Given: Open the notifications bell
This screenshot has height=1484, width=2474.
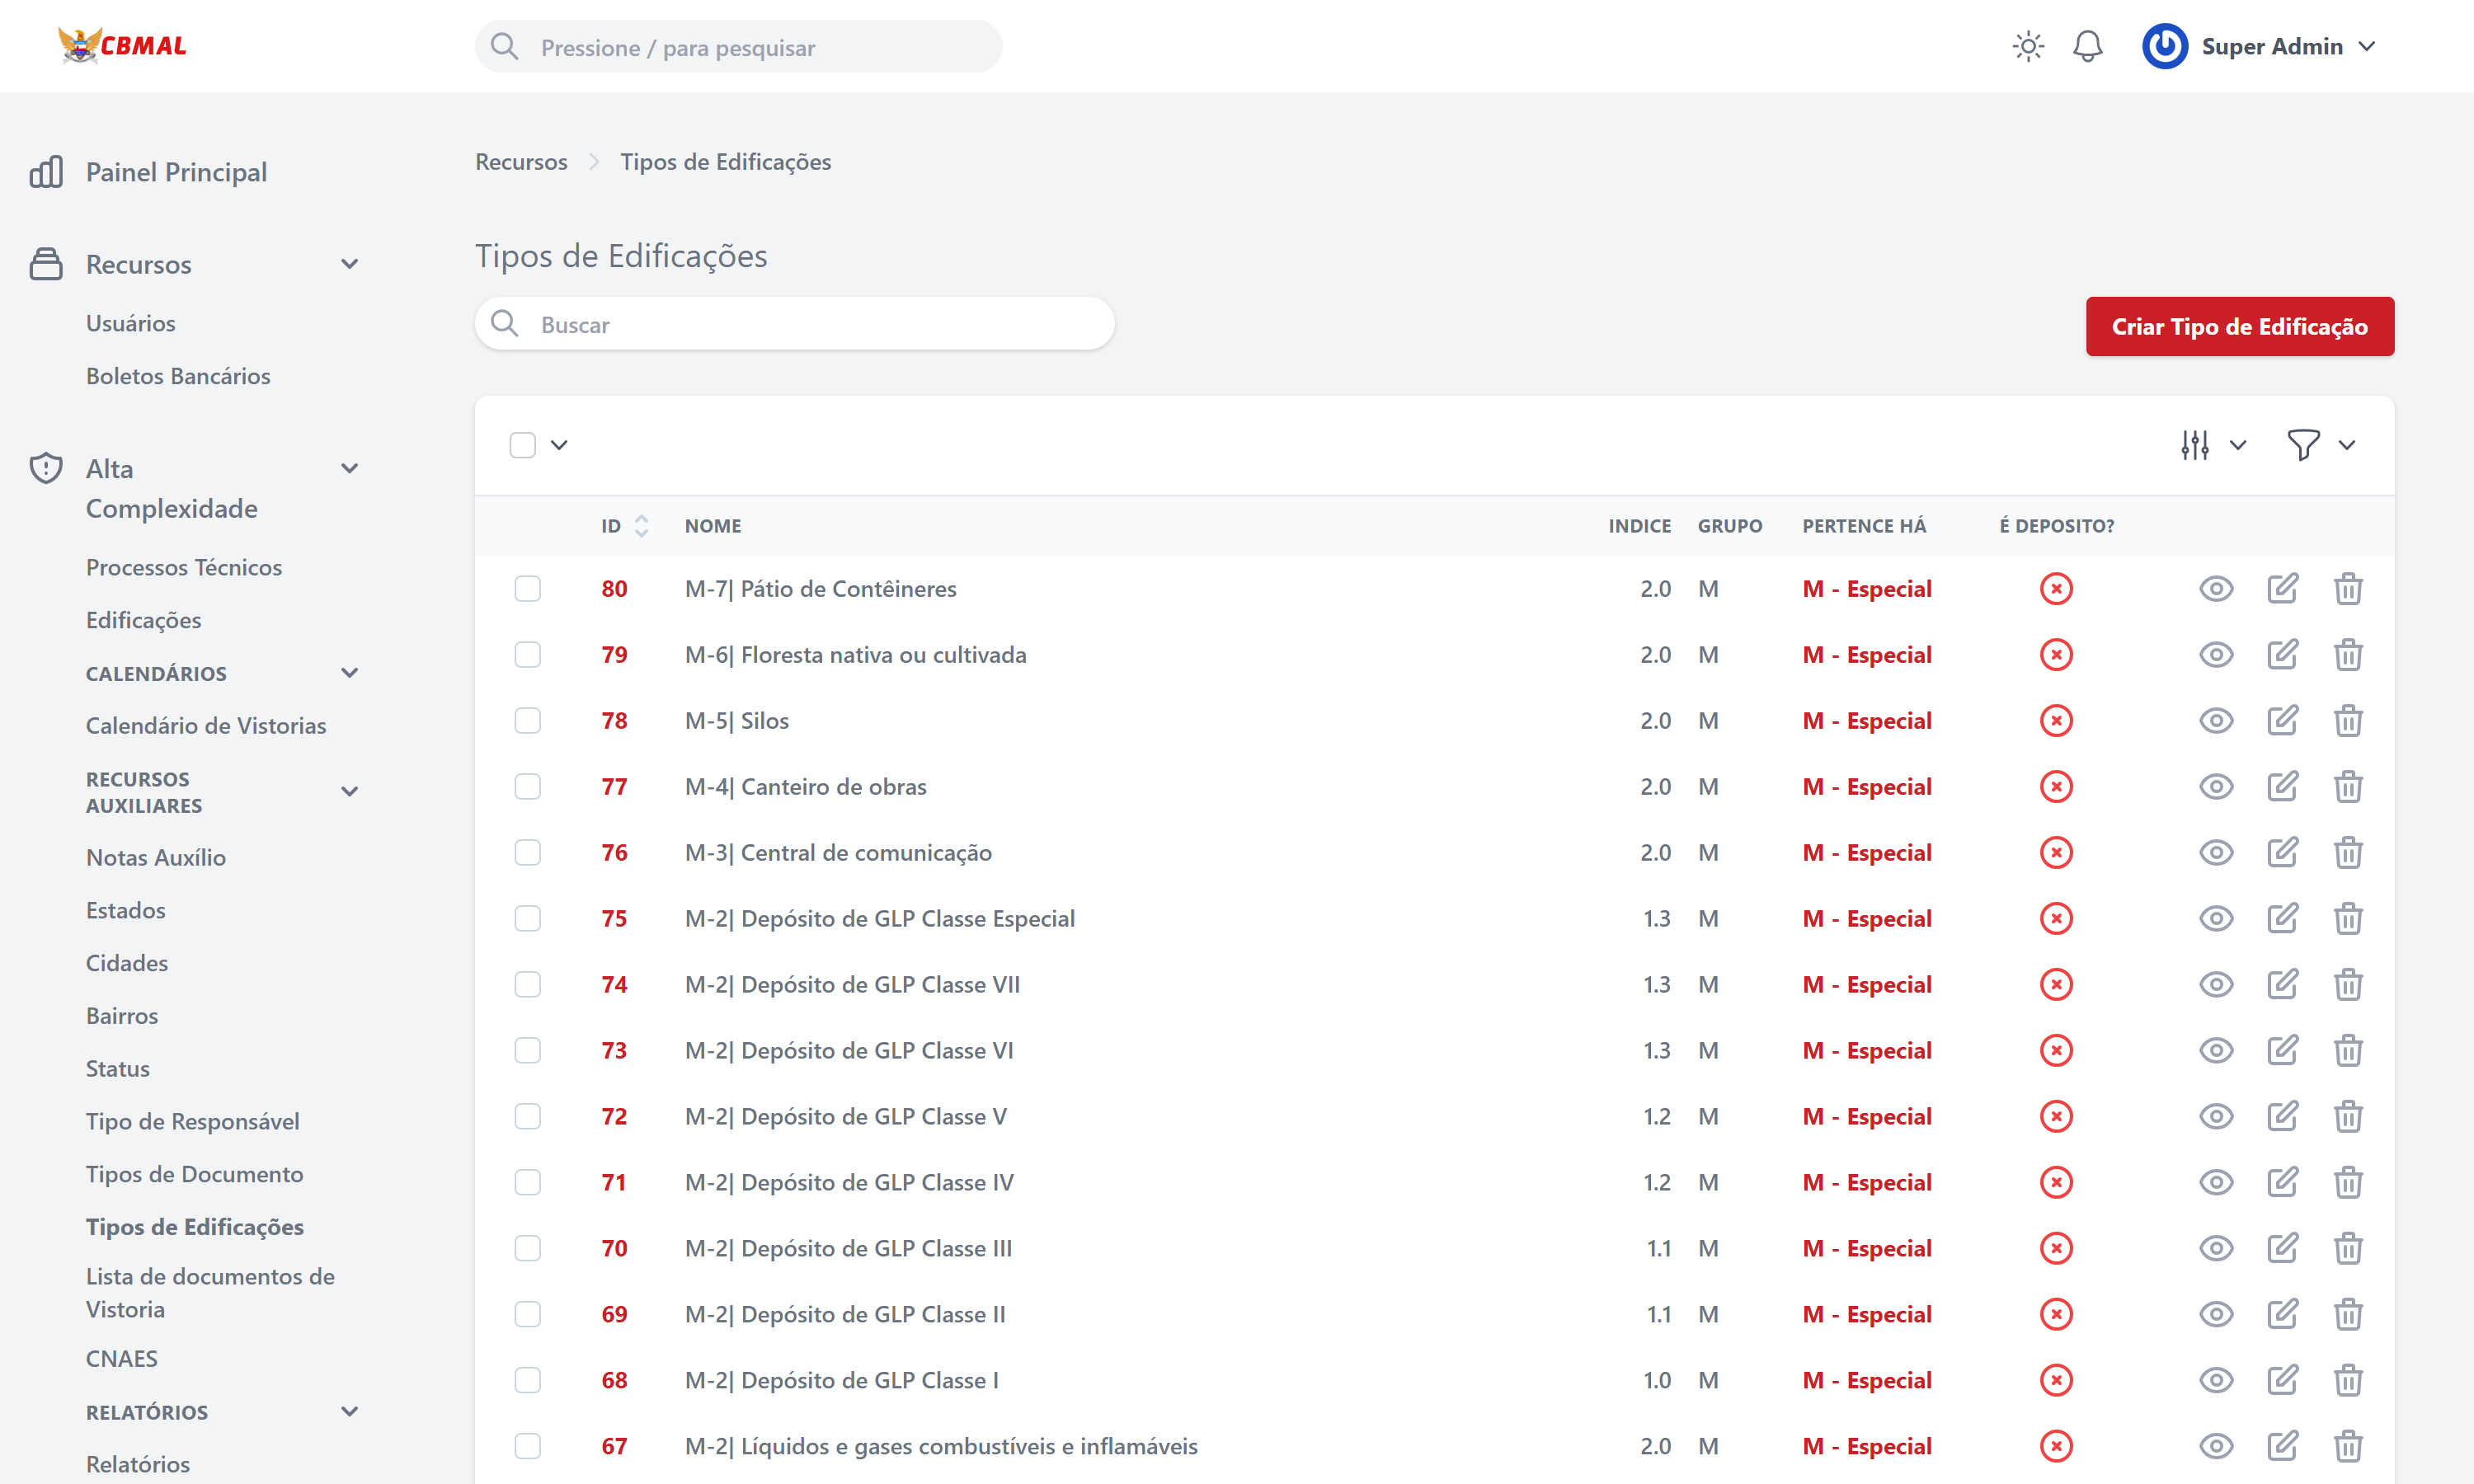Looking at the screenshot, I should click(x=2087, y=47).
